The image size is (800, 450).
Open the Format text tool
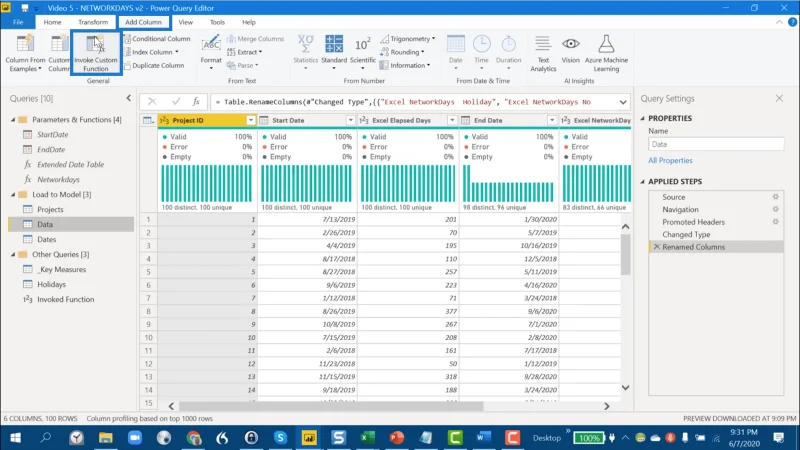211,53
